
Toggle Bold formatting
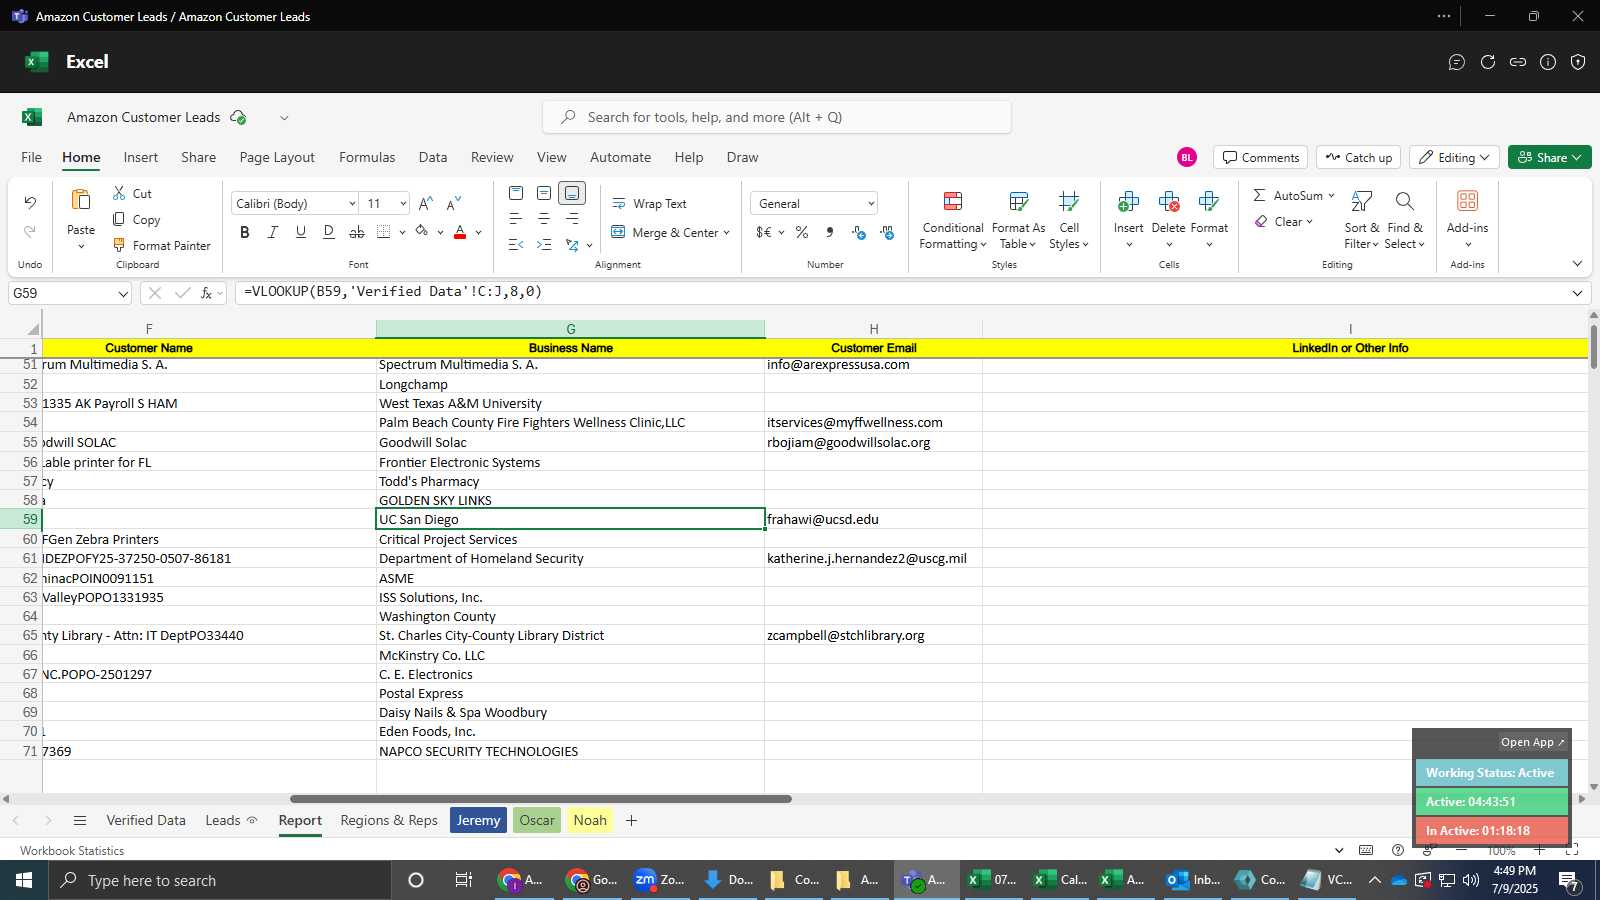(x=245, y=232)
